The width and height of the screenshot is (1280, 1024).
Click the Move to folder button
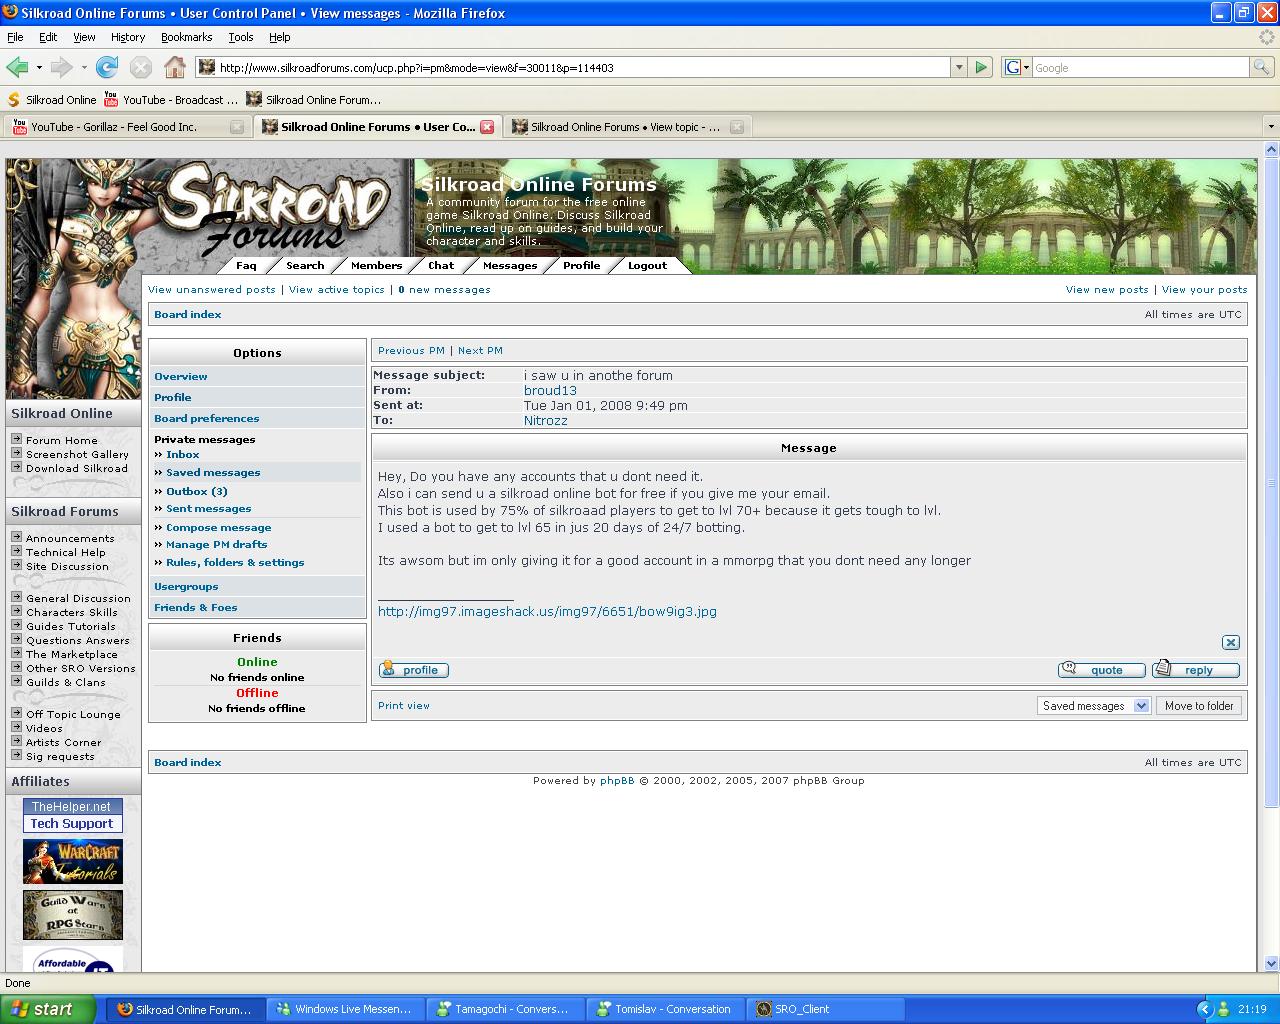[1199, 706]
